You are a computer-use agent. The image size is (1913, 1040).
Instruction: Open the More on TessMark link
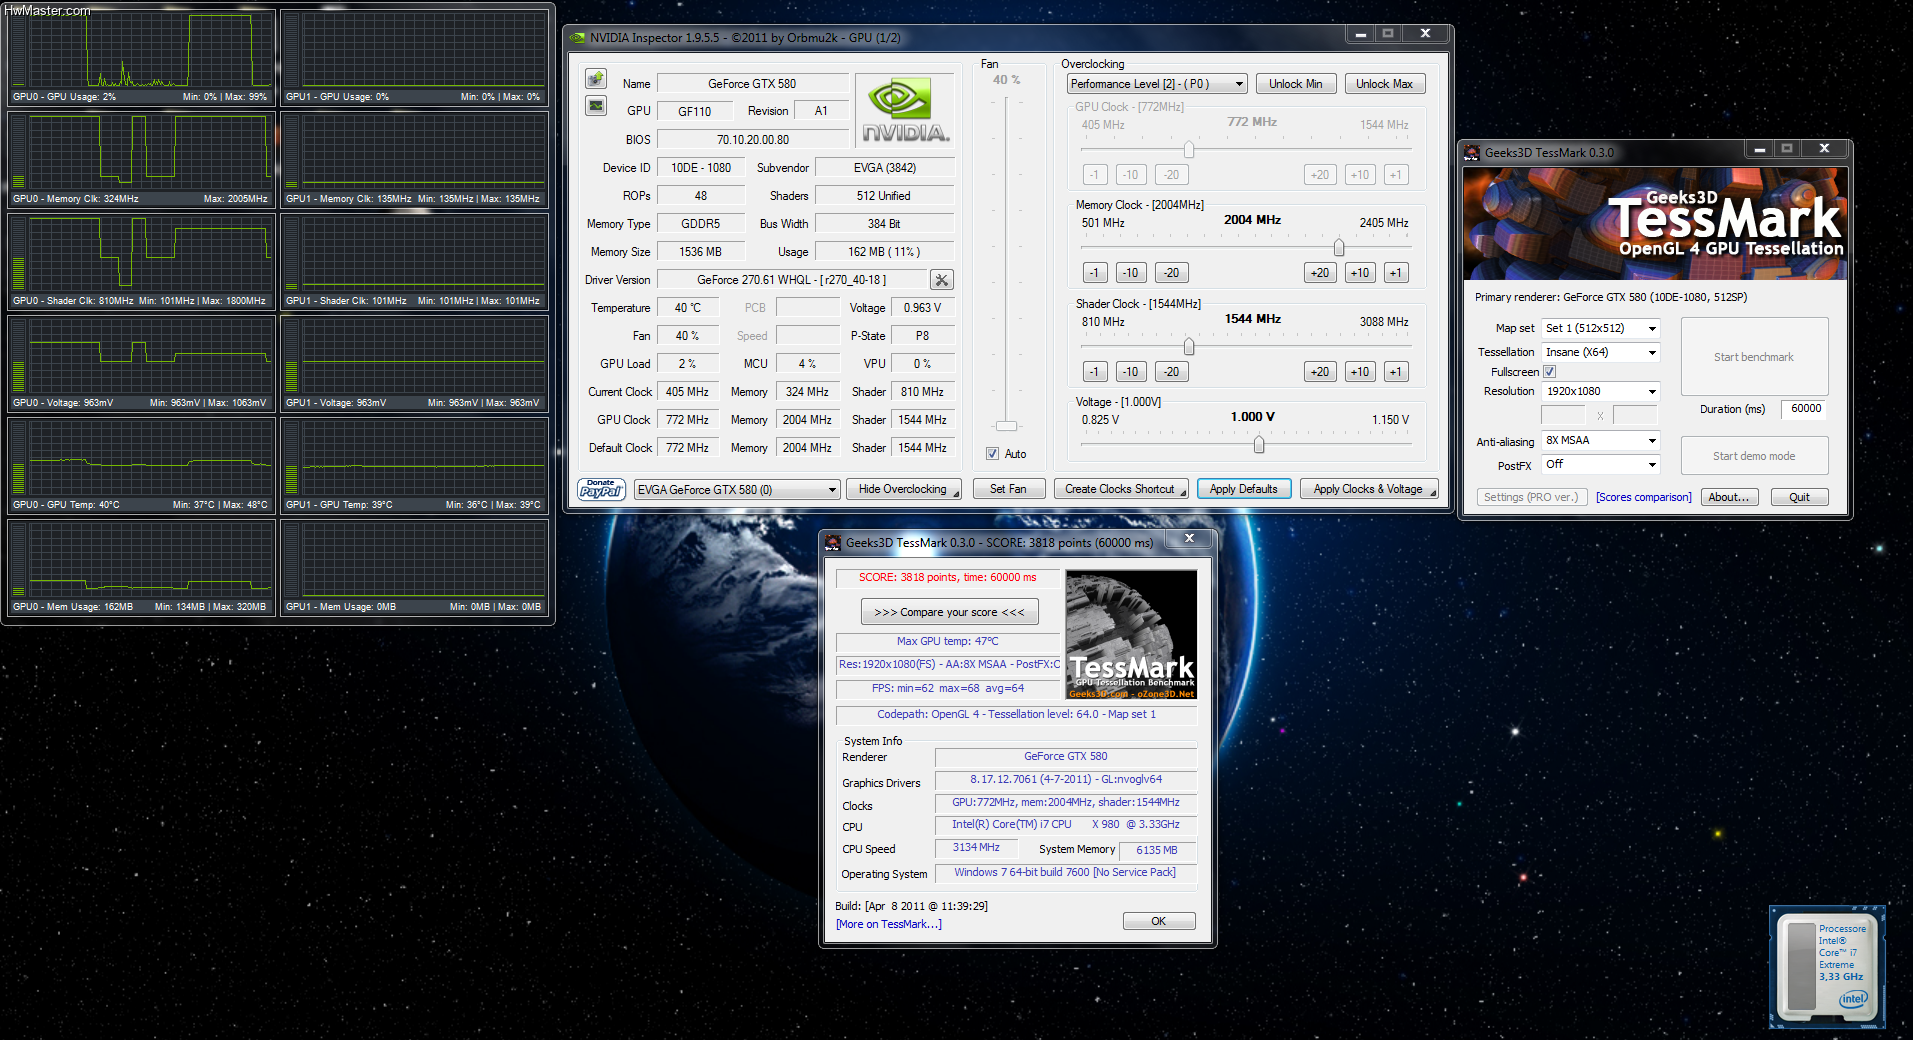pos(889,924)
